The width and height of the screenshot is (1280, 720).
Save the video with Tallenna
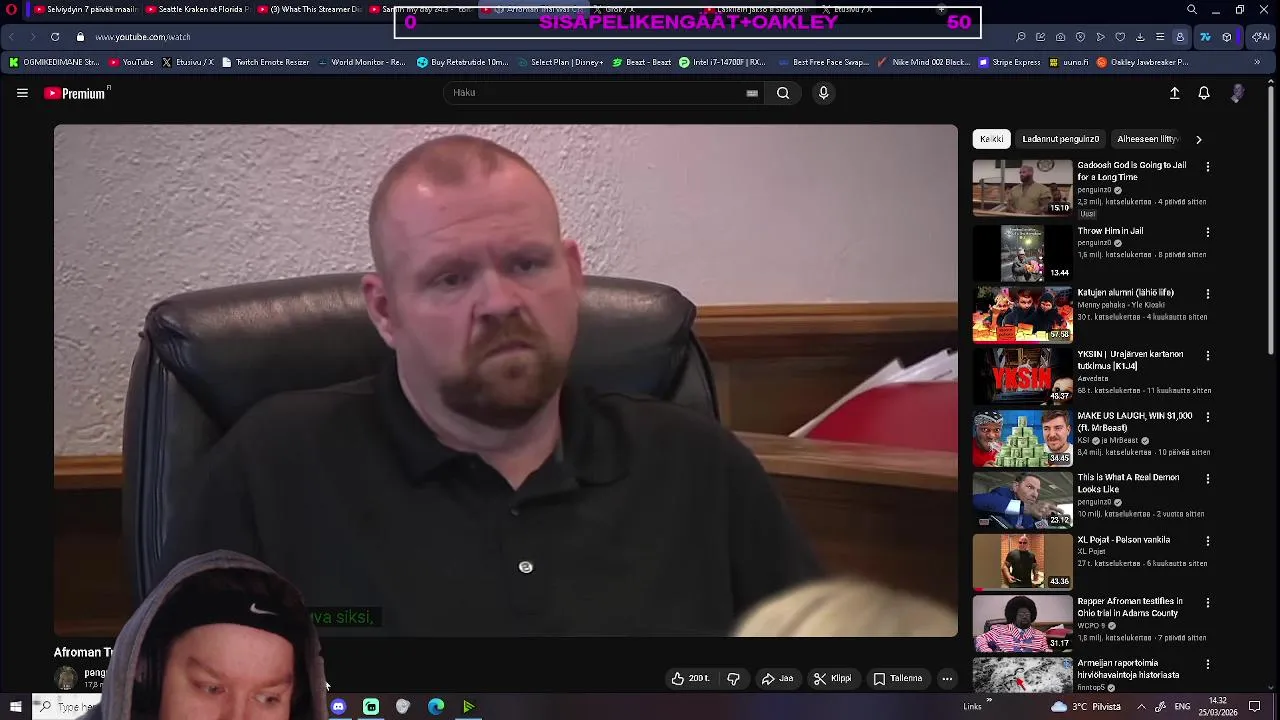click(897, 678)
